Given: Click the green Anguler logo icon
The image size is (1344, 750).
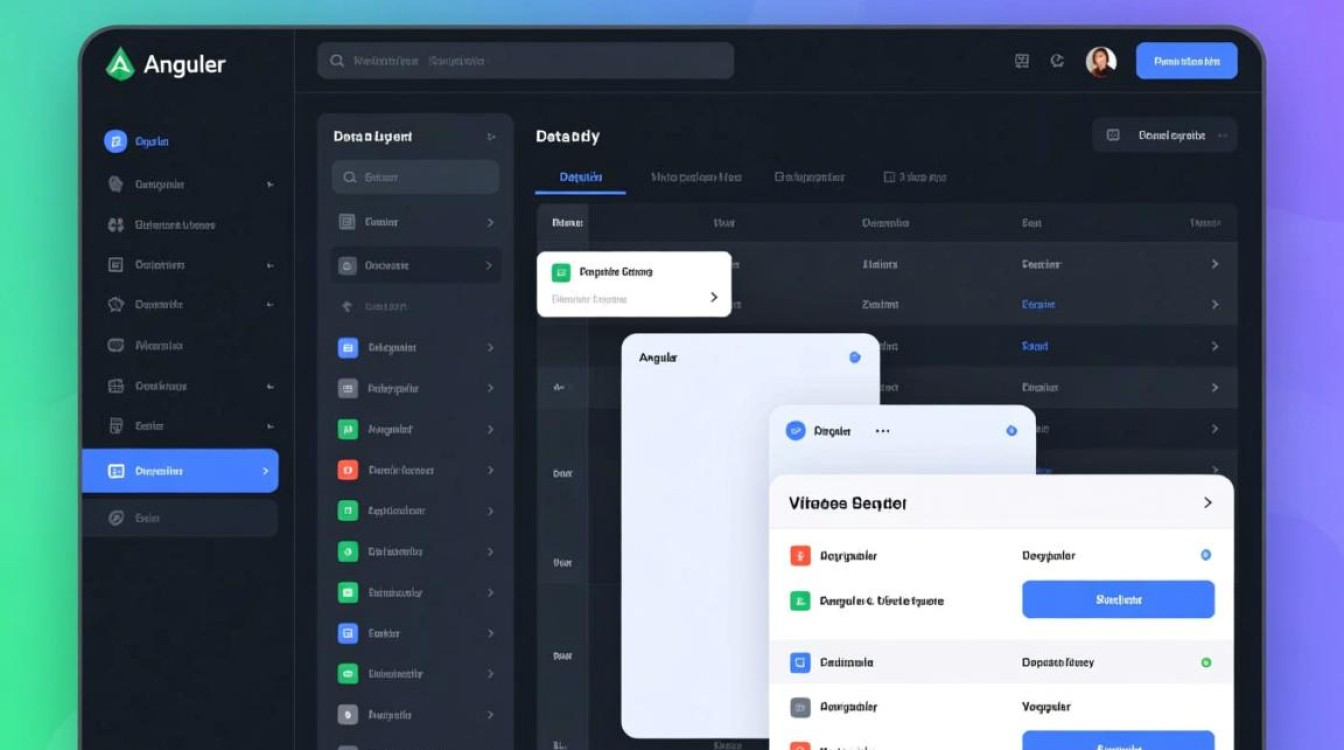Looking at the screenshot, I should [x=120, y=65].
